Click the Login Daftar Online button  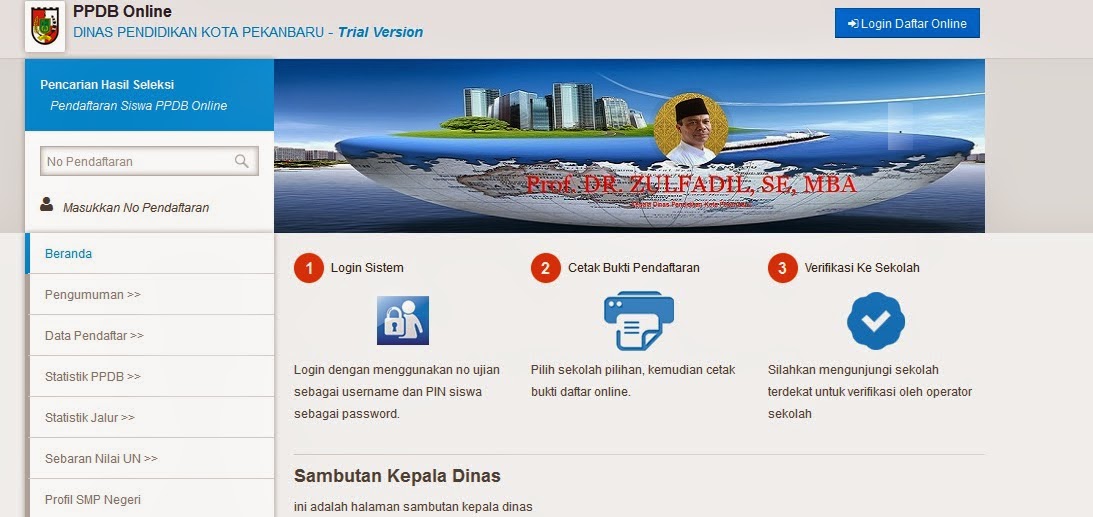907,23
